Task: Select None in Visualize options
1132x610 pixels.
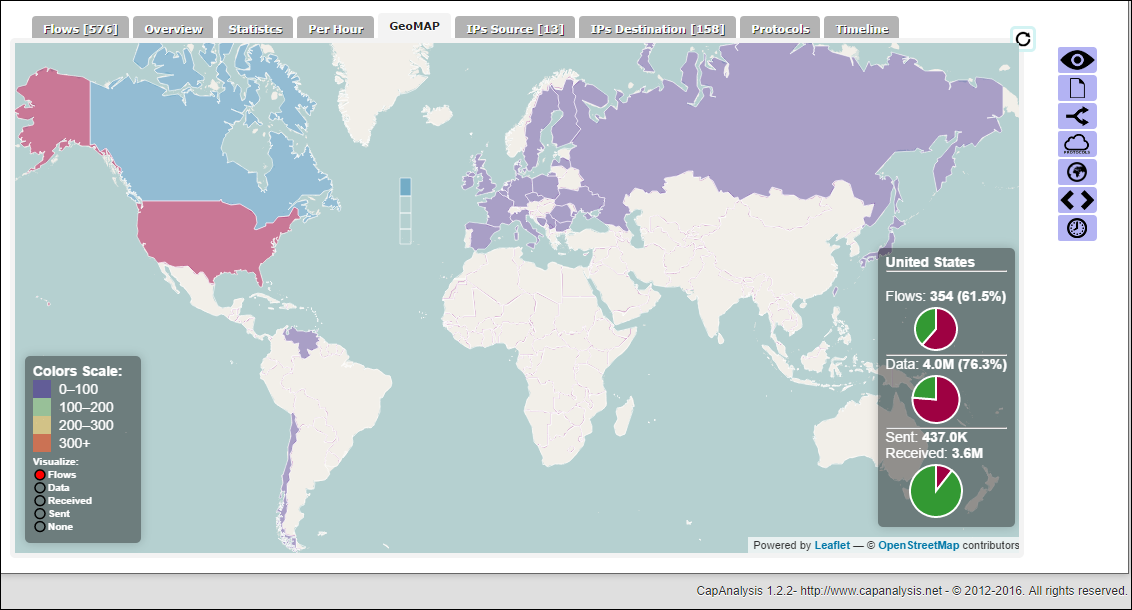Action: (40, 527)
